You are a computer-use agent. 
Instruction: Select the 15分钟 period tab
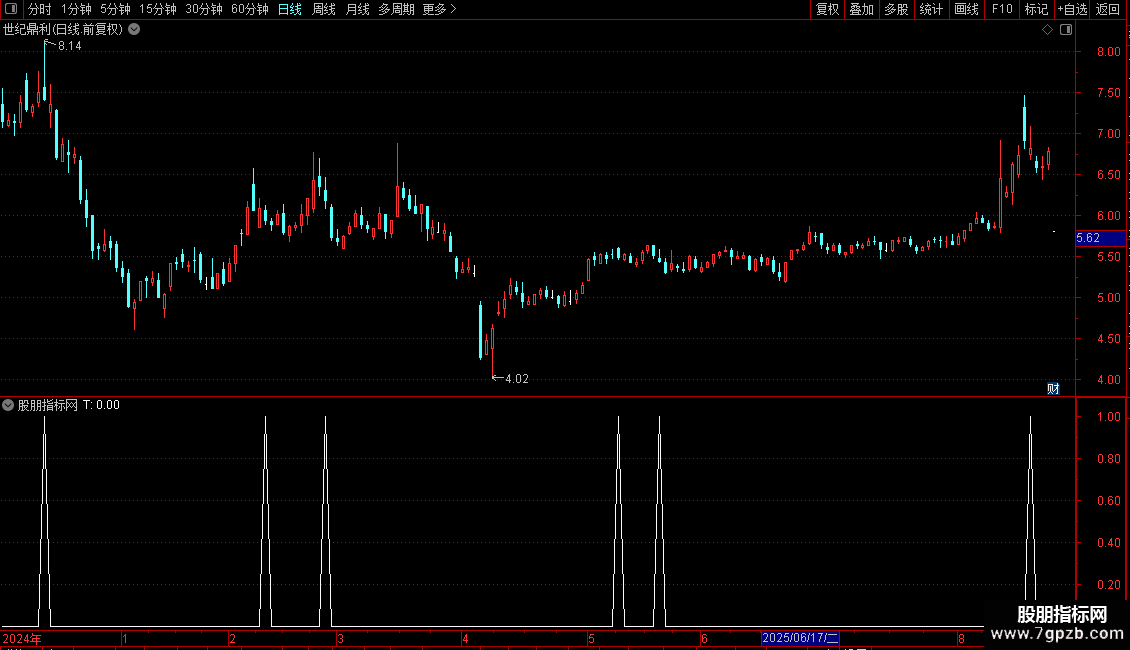(157, 9)
